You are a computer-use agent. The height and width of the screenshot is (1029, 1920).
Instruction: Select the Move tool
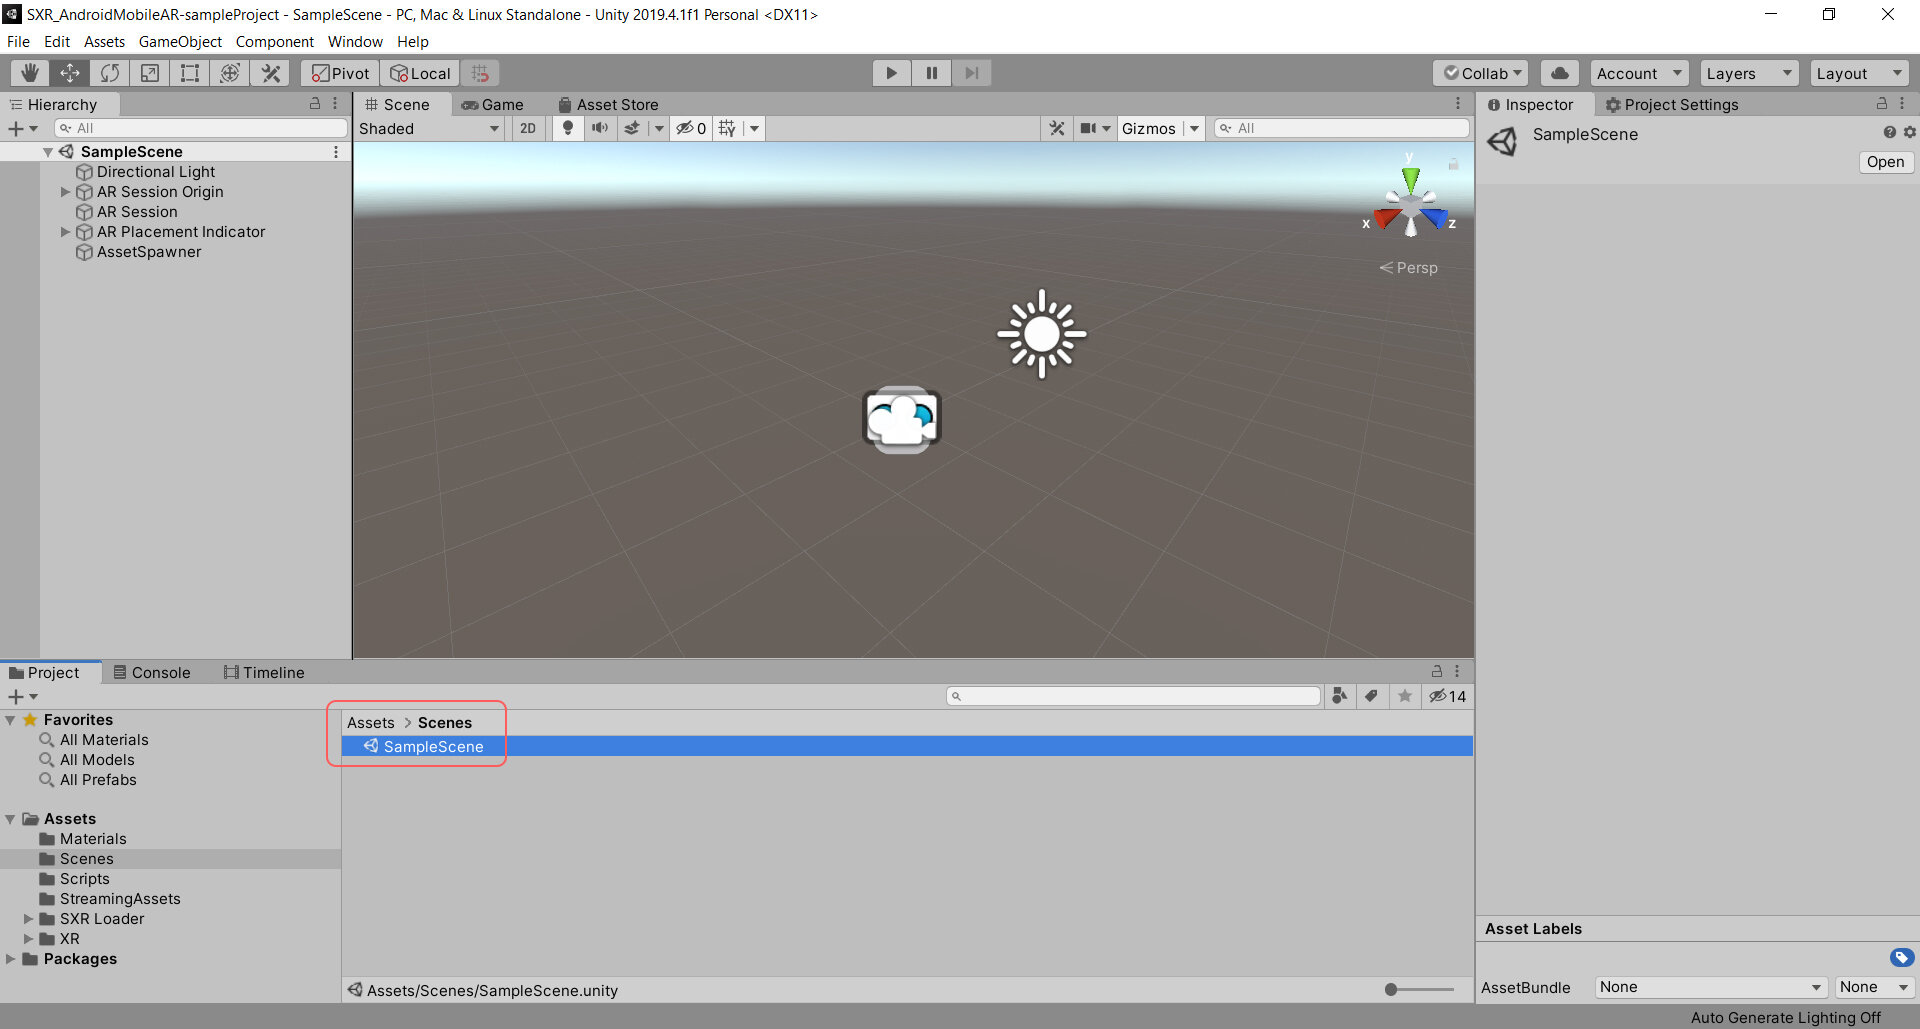click(70, 73)
